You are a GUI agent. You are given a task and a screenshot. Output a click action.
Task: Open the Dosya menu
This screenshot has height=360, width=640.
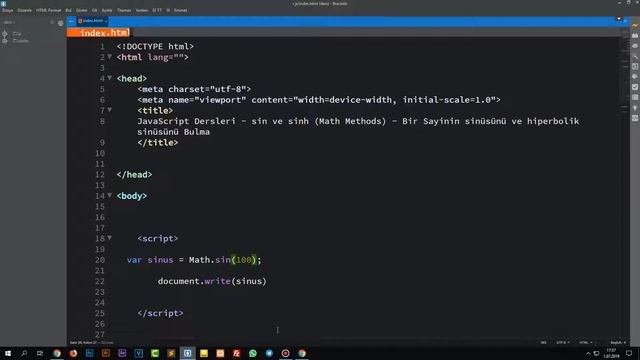click(x=8, y=10)
